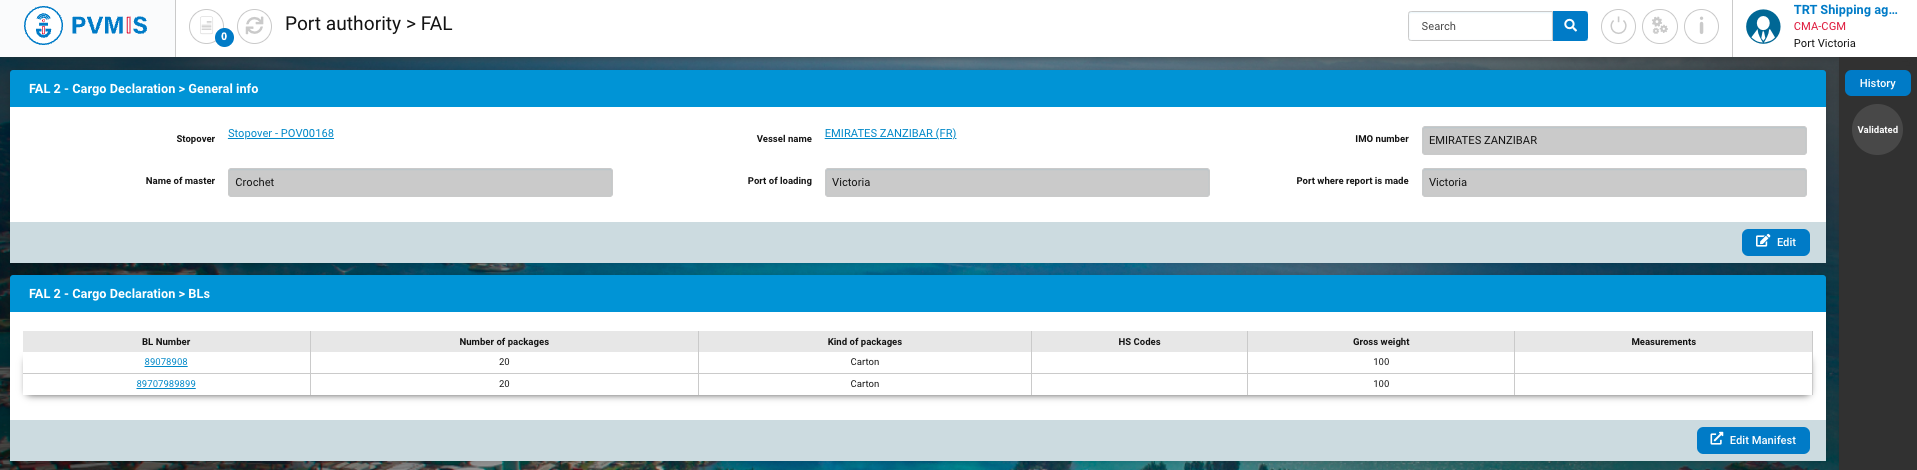The image size is (1917, 470).
Task: Click the refresh arrows icon
Action: 254,26
